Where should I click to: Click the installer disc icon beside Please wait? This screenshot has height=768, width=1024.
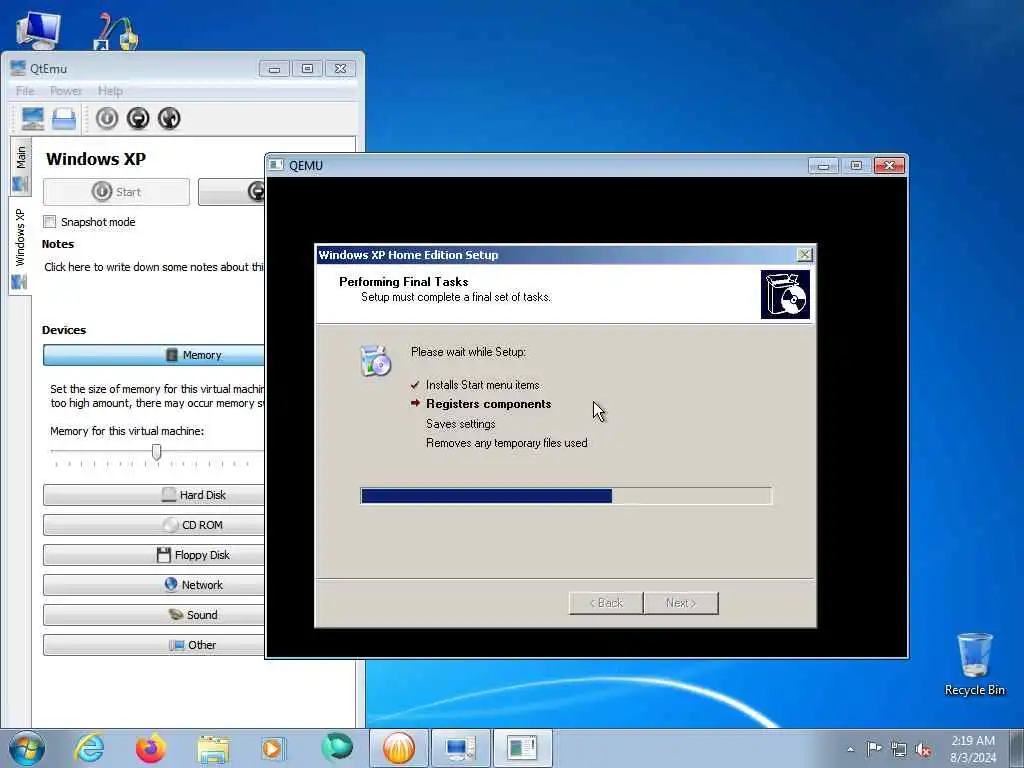pyautogui.click(x=376, y=360)
